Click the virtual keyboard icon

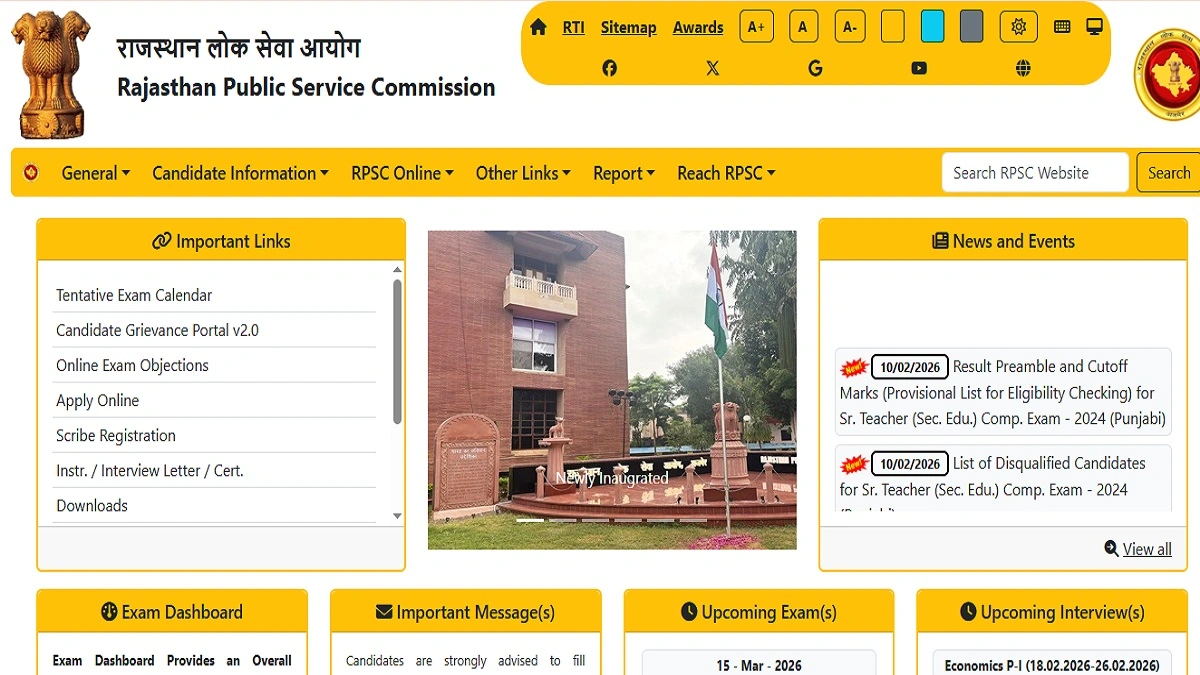point(1061,26)
